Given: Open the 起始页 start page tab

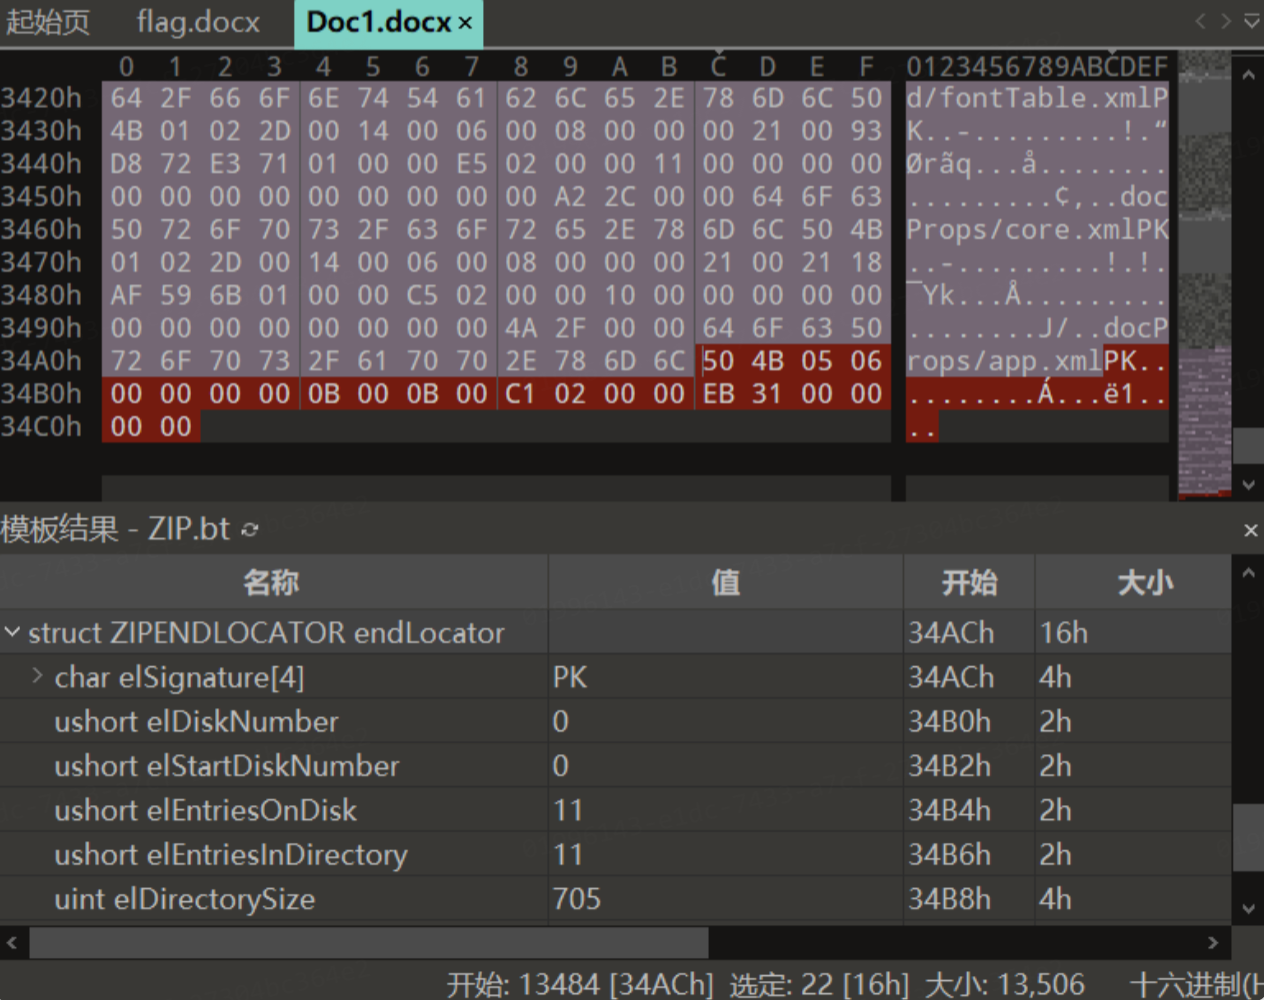Looking at the screenshot, I should pyautogui.click(x=48, y=22).
